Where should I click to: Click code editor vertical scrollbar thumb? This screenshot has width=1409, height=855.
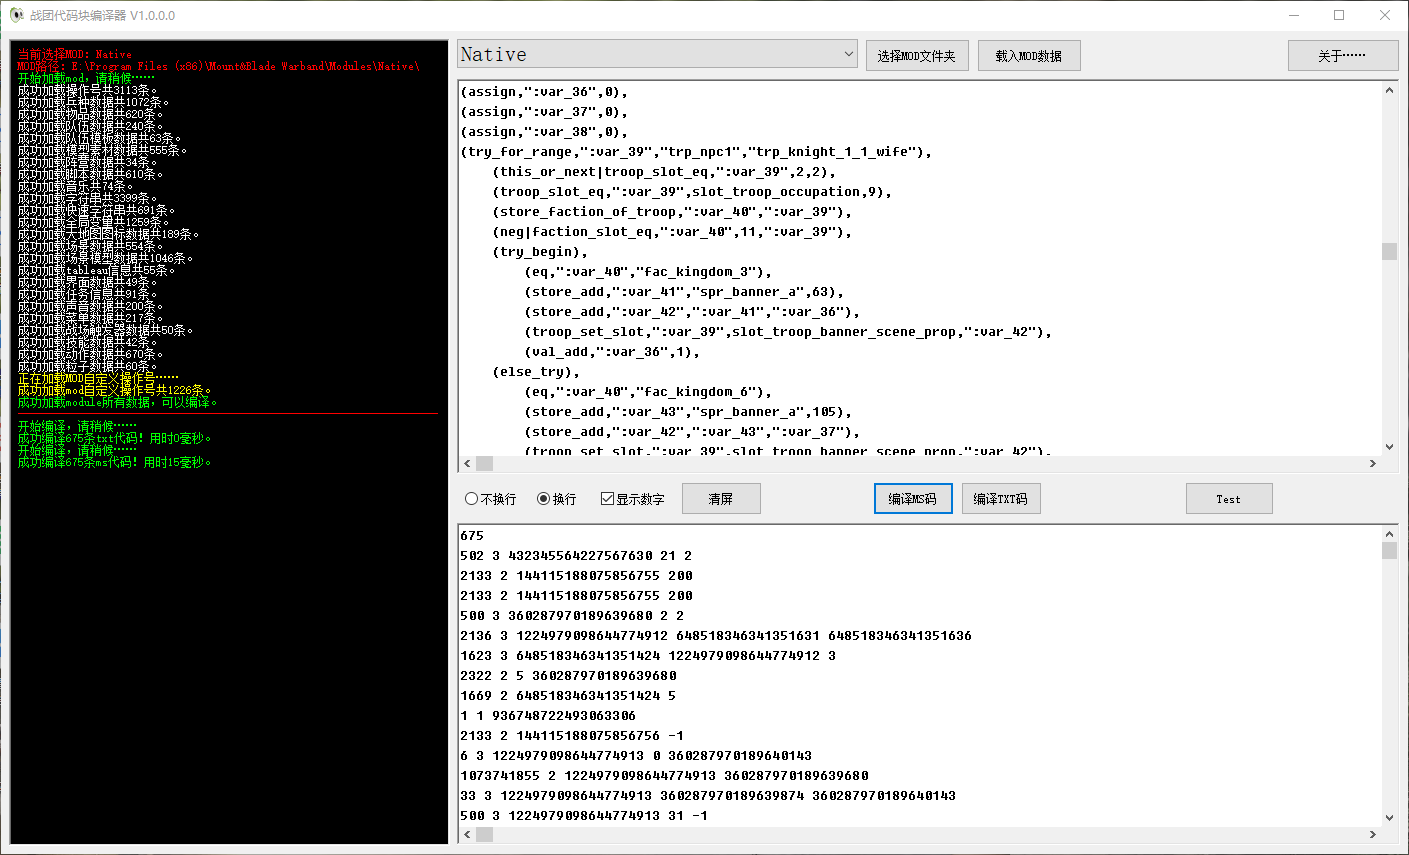(x=1389, y=251)
